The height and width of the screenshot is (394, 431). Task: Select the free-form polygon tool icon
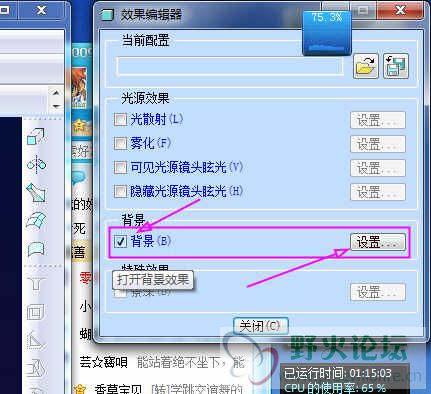(35, 193)
